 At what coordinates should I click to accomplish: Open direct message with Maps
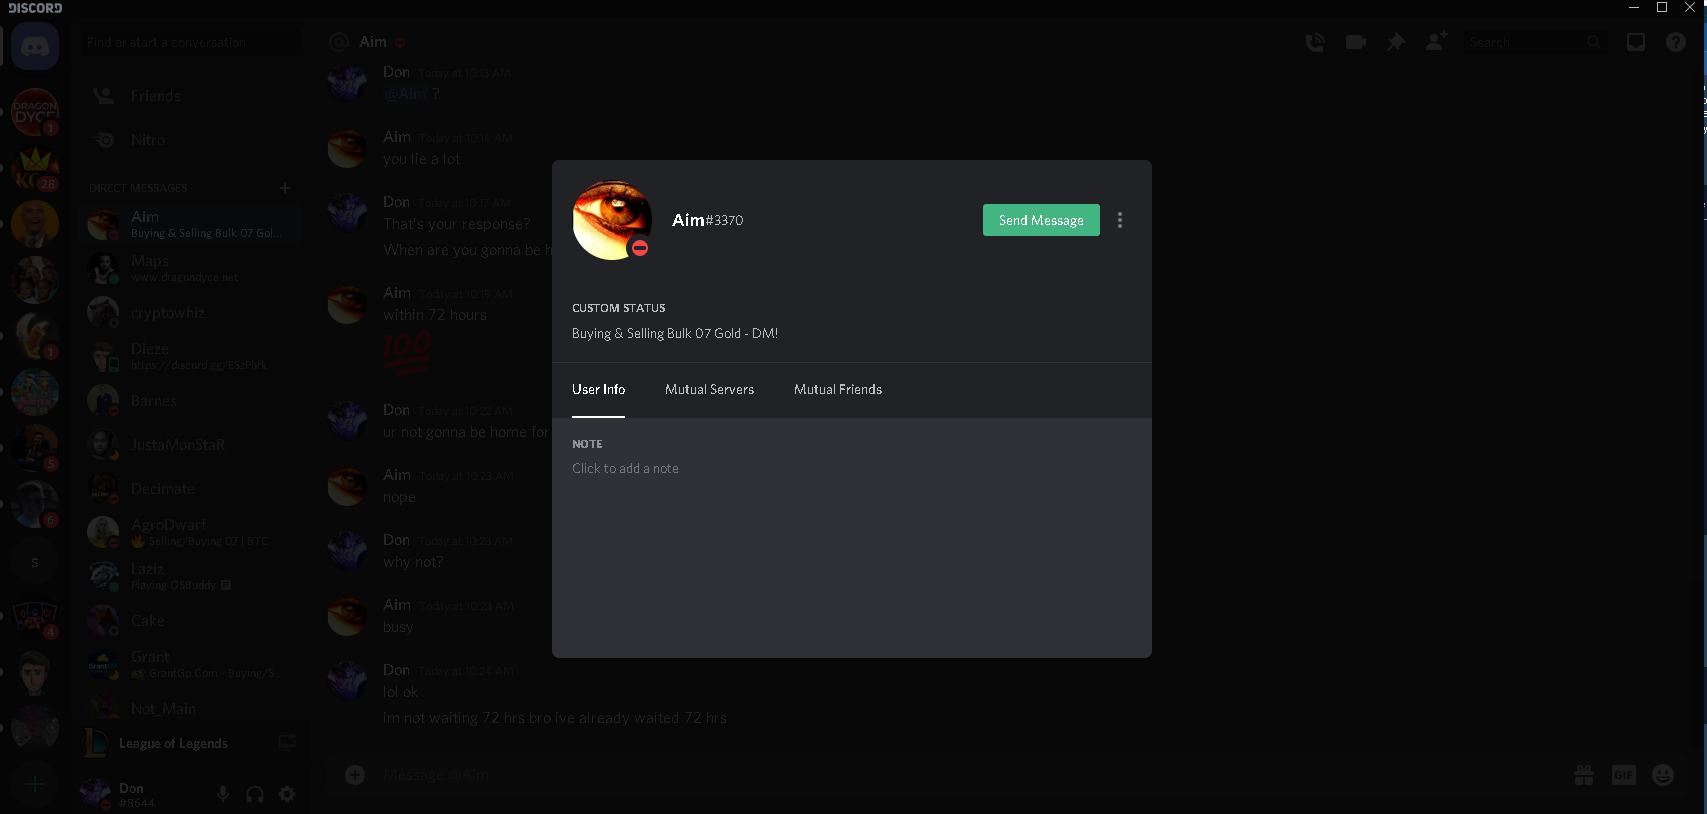(190, 268)
